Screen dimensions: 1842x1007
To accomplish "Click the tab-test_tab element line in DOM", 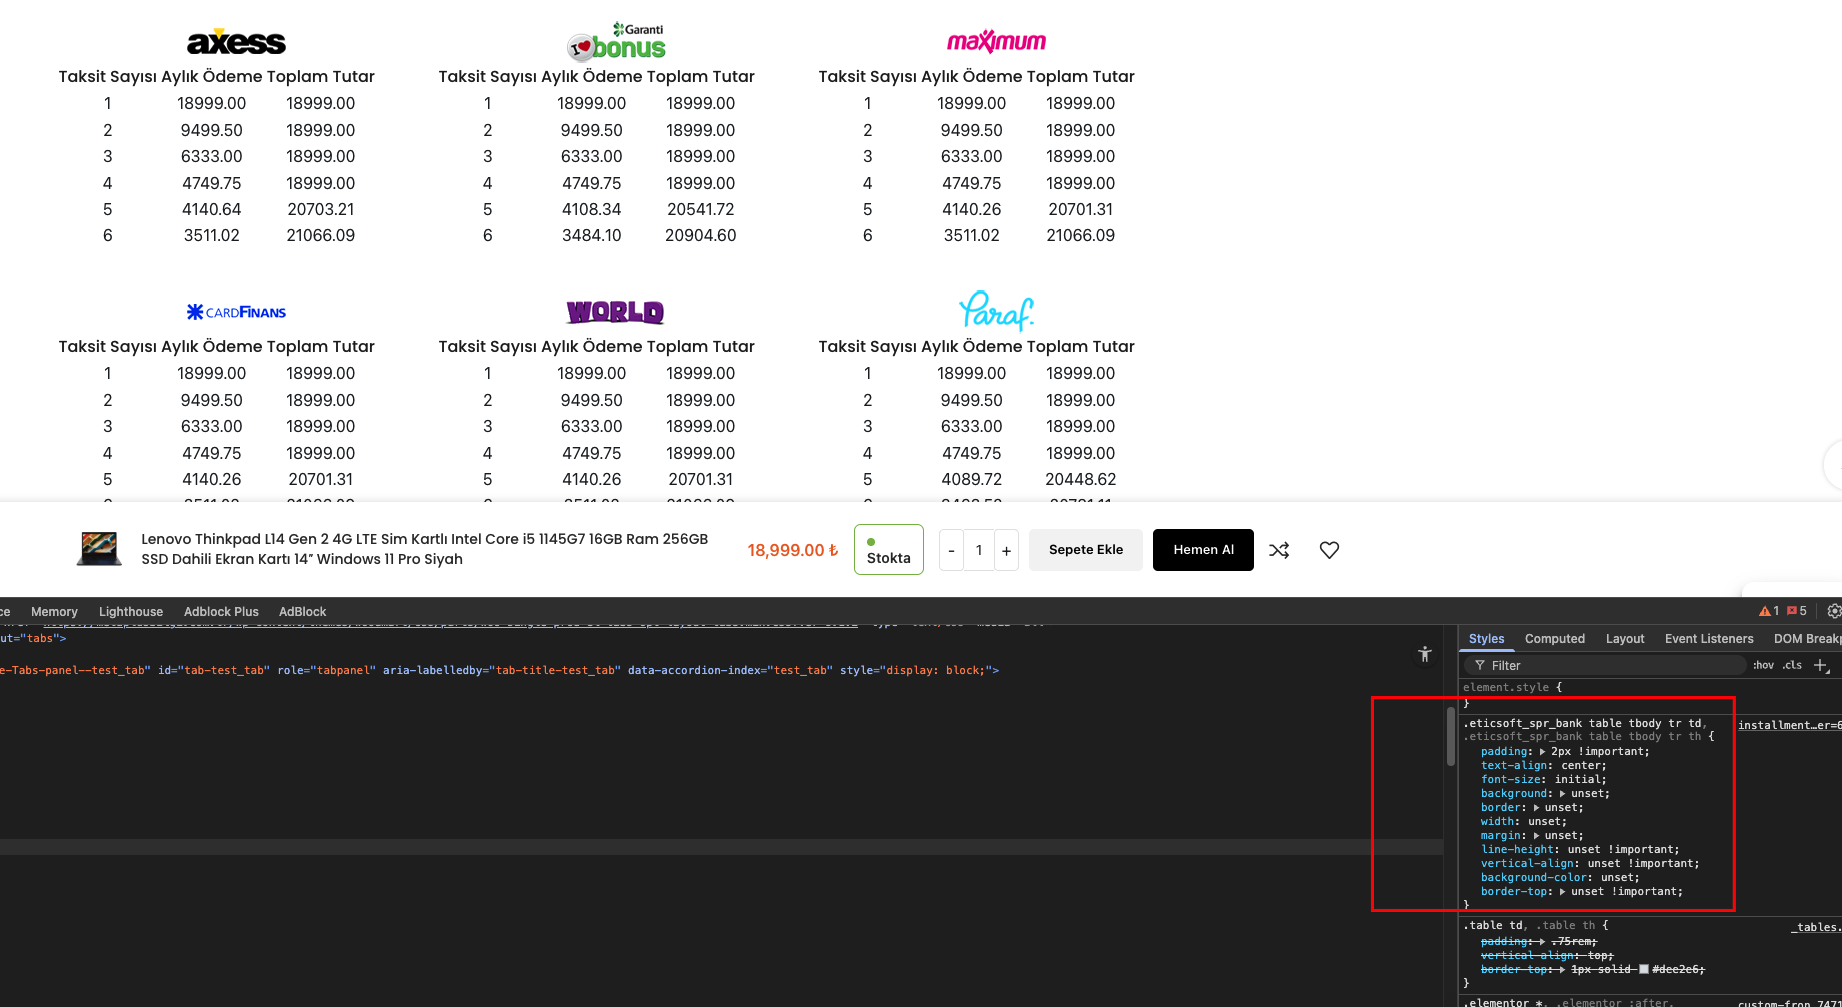I will click(x=500, y=670).
